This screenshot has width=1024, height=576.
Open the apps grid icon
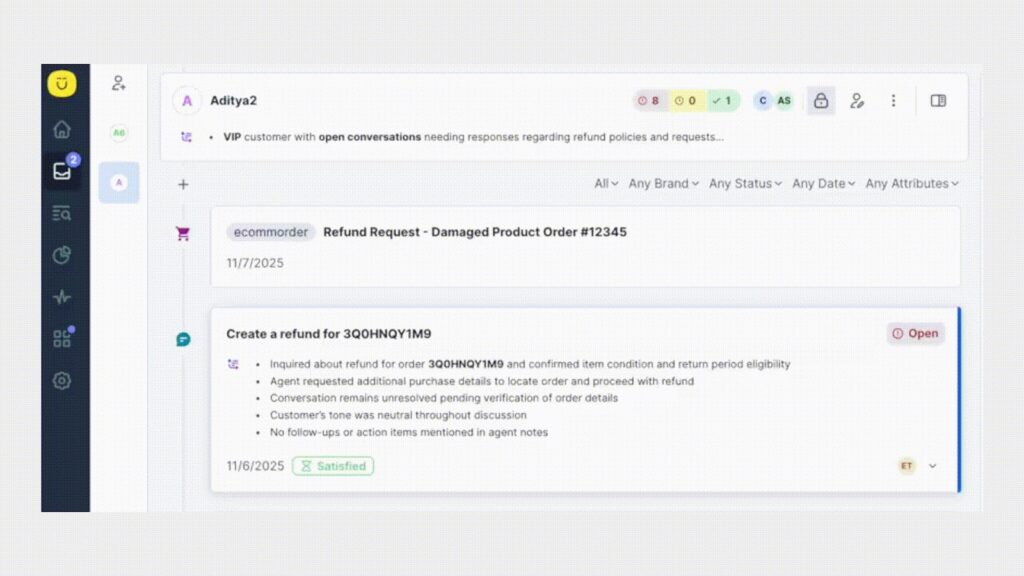[62, 338]
